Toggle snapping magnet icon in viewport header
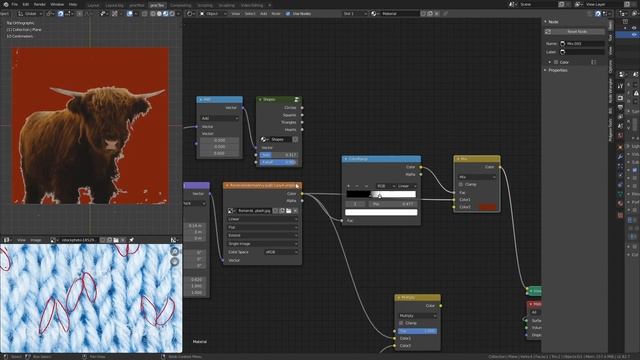 [60, 13]
